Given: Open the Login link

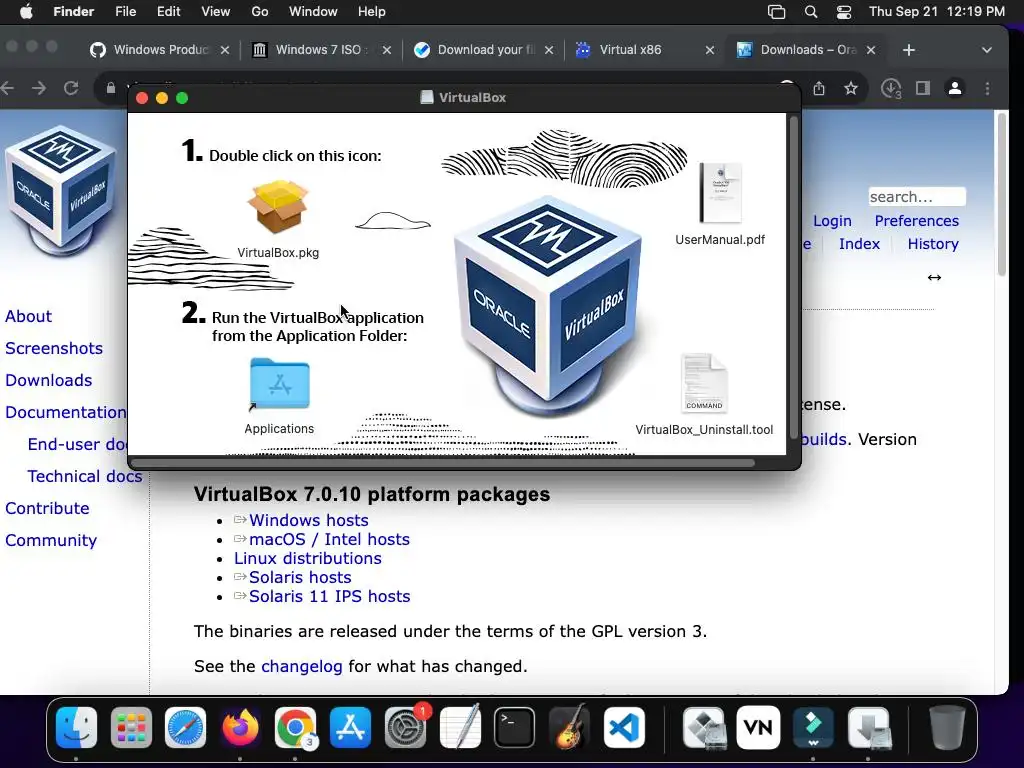Looking at the screenshot, I should tap(832, 221).
